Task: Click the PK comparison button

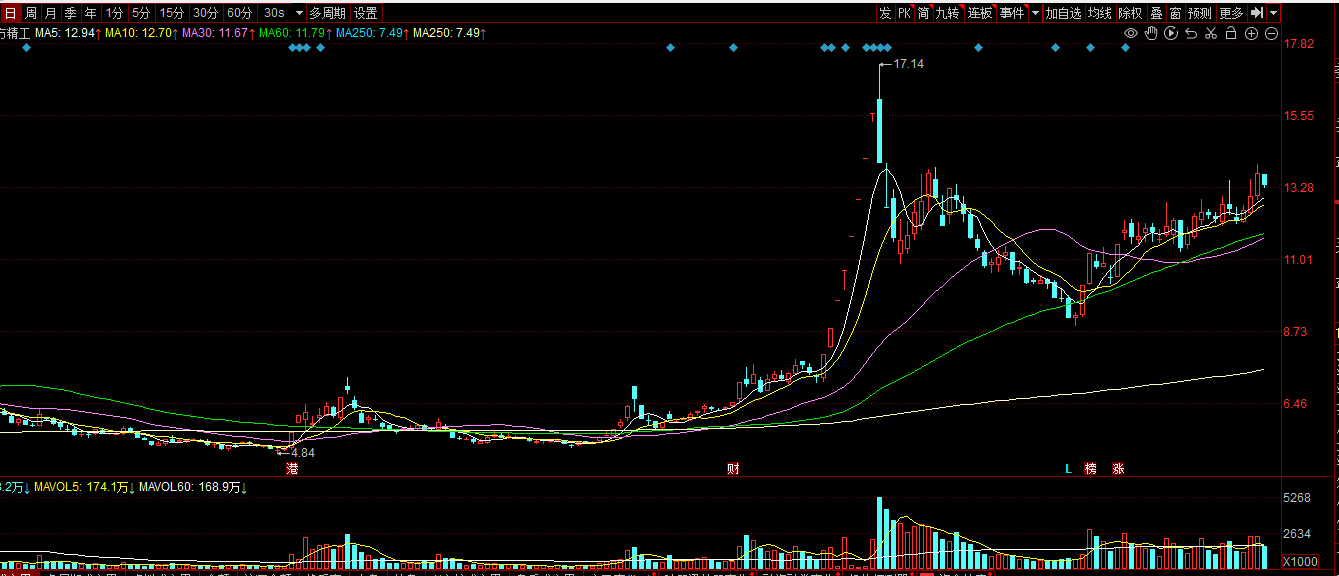Action: (904, 13)
